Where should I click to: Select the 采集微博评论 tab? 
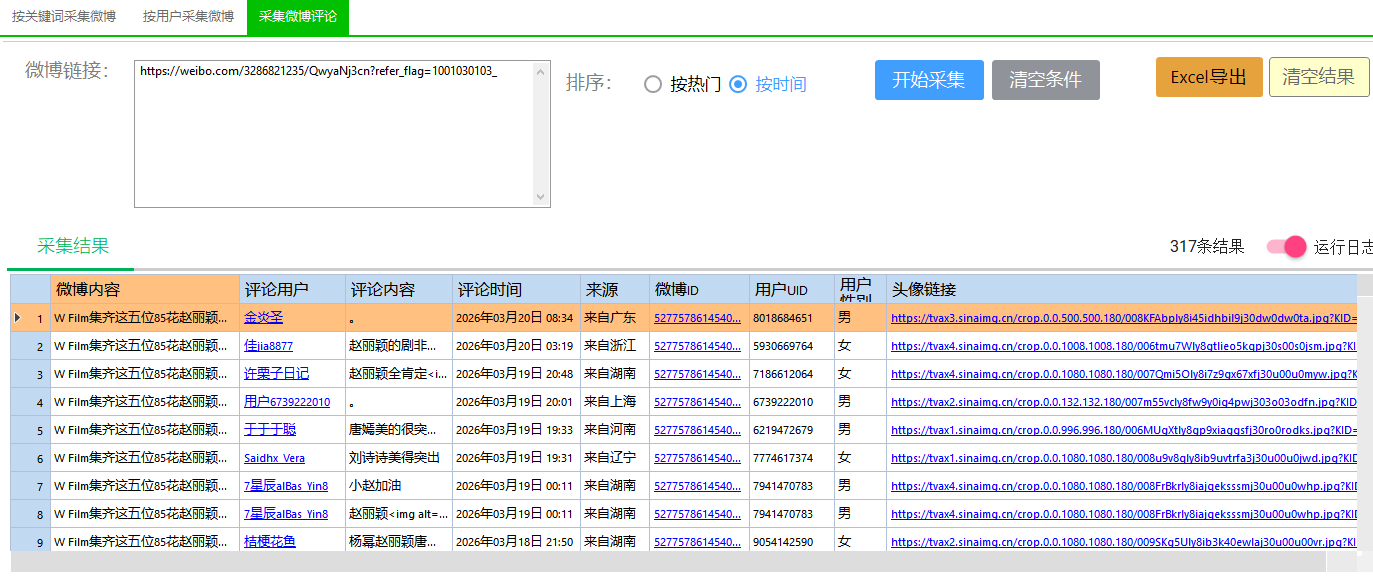[297, 17]
